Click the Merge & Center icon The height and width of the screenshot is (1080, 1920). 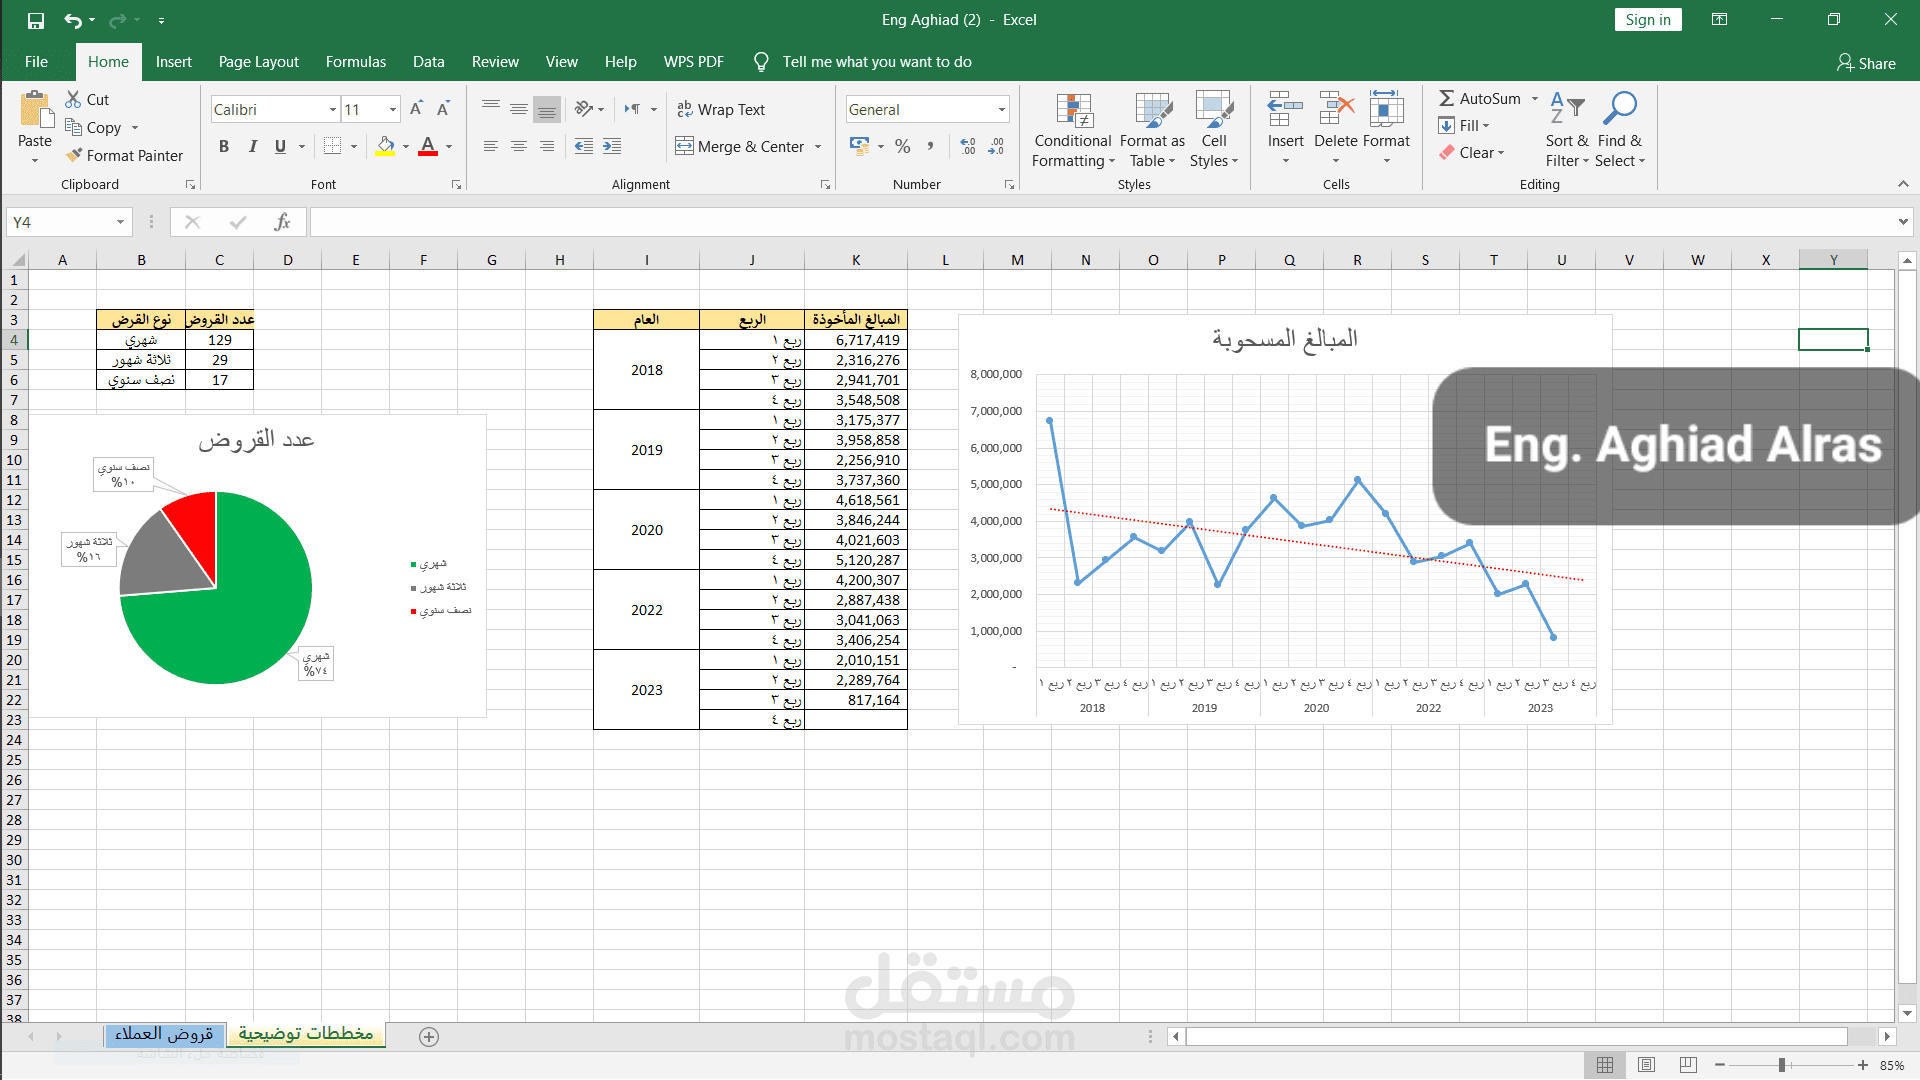[684, 146]
